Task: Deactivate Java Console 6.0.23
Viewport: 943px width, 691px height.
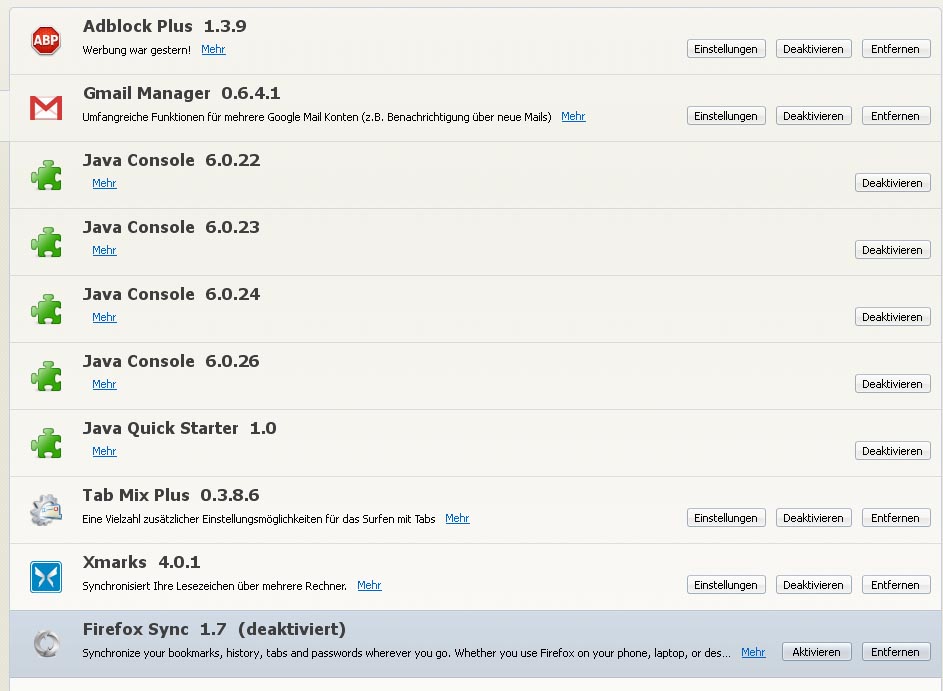Action: pos(892,250)
